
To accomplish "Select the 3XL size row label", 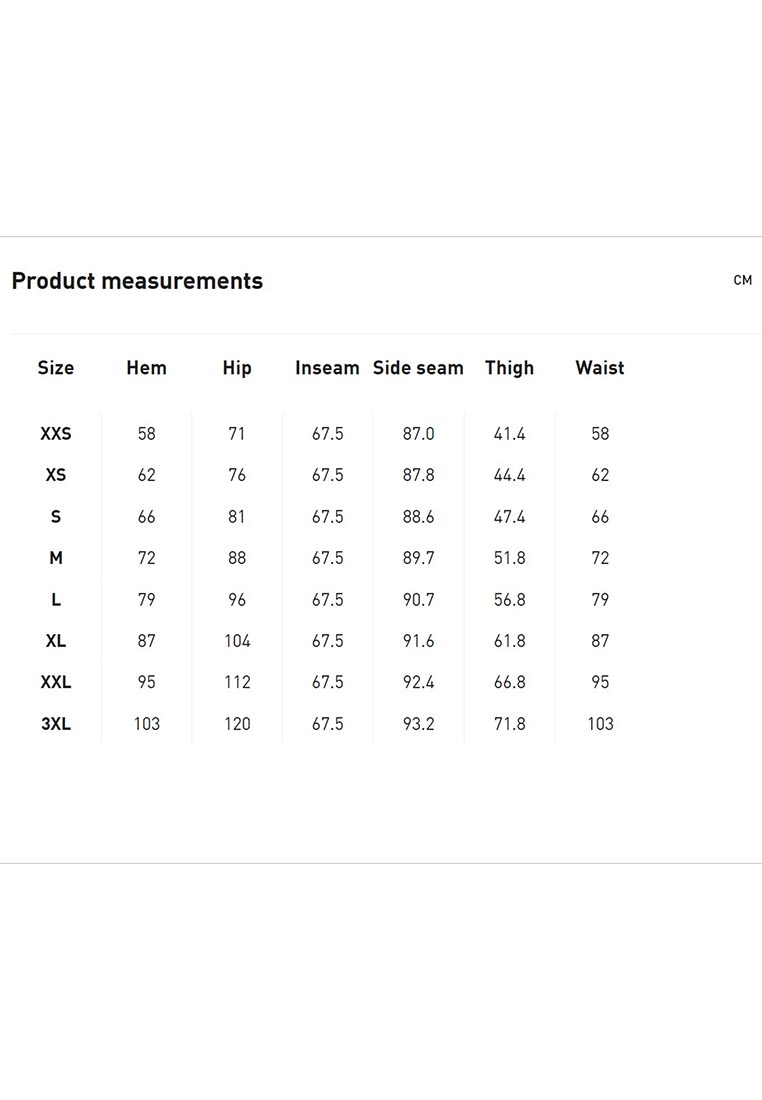I will 55,724.
